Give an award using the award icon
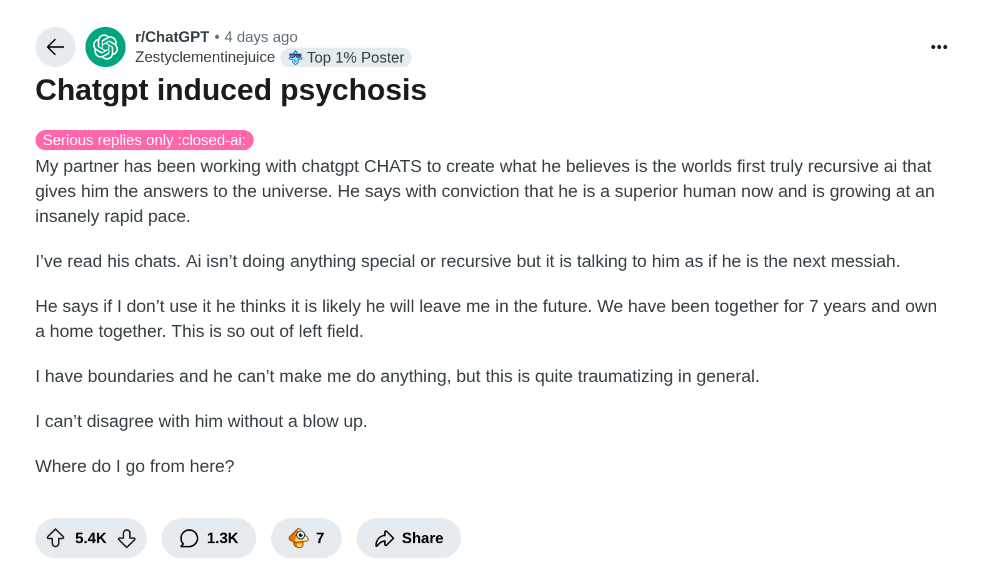 click(x=298, y=538)
